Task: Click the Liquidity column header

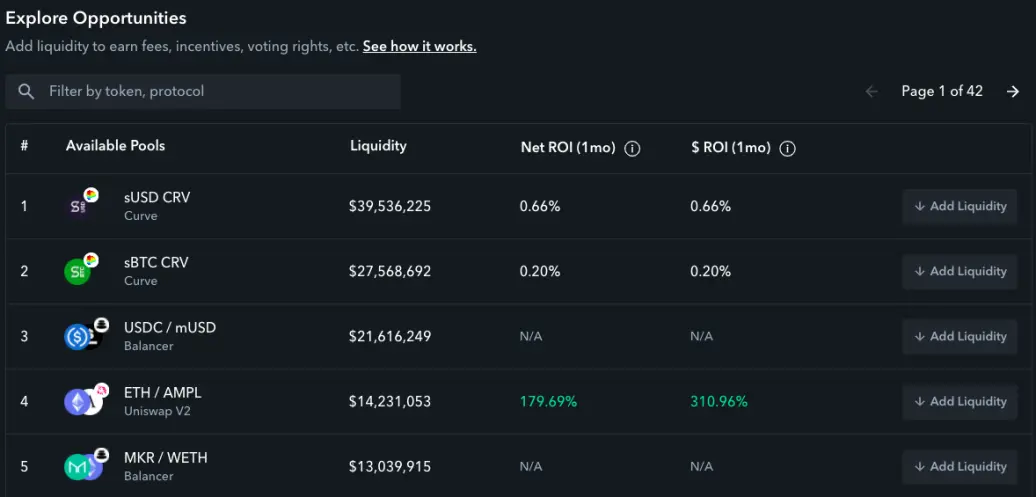Action: tap(378, 145)
